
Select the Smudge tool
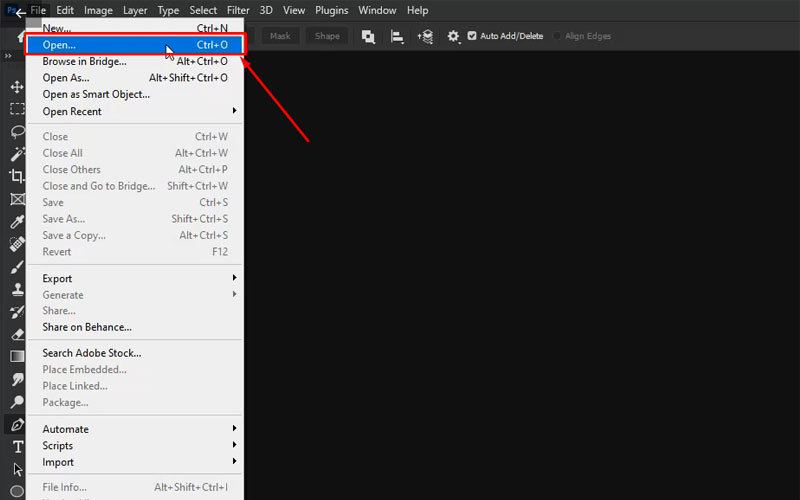coord(17,379)
